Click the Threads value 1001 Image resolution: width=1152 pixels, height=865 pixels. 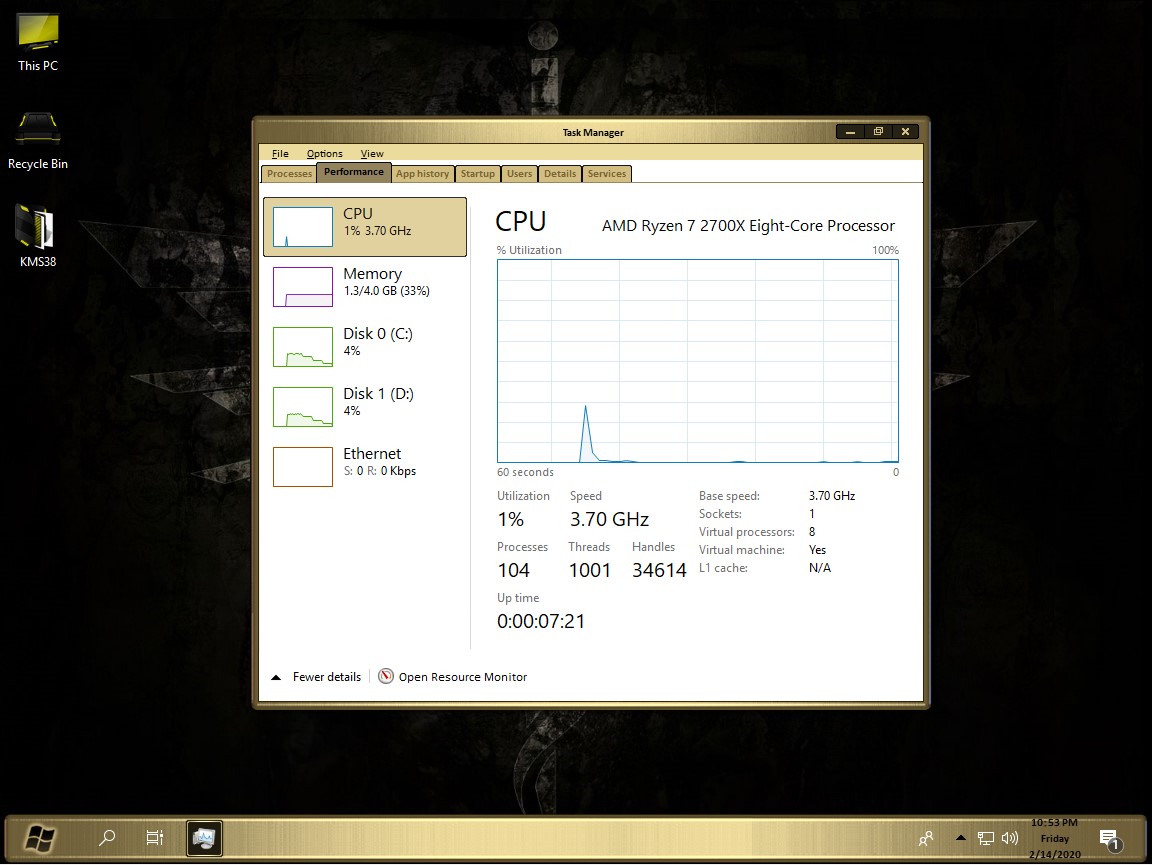(590, 570)
